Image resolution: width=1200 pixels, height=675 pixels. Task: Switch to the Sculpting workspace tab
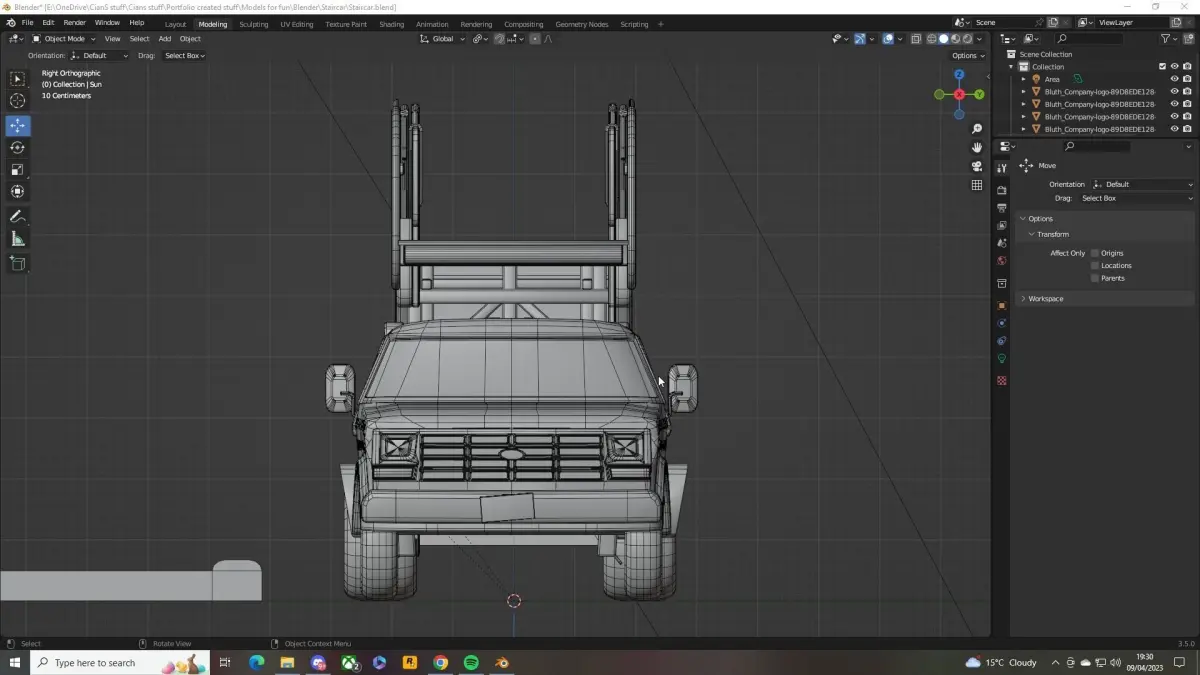(x=253, y=24)
